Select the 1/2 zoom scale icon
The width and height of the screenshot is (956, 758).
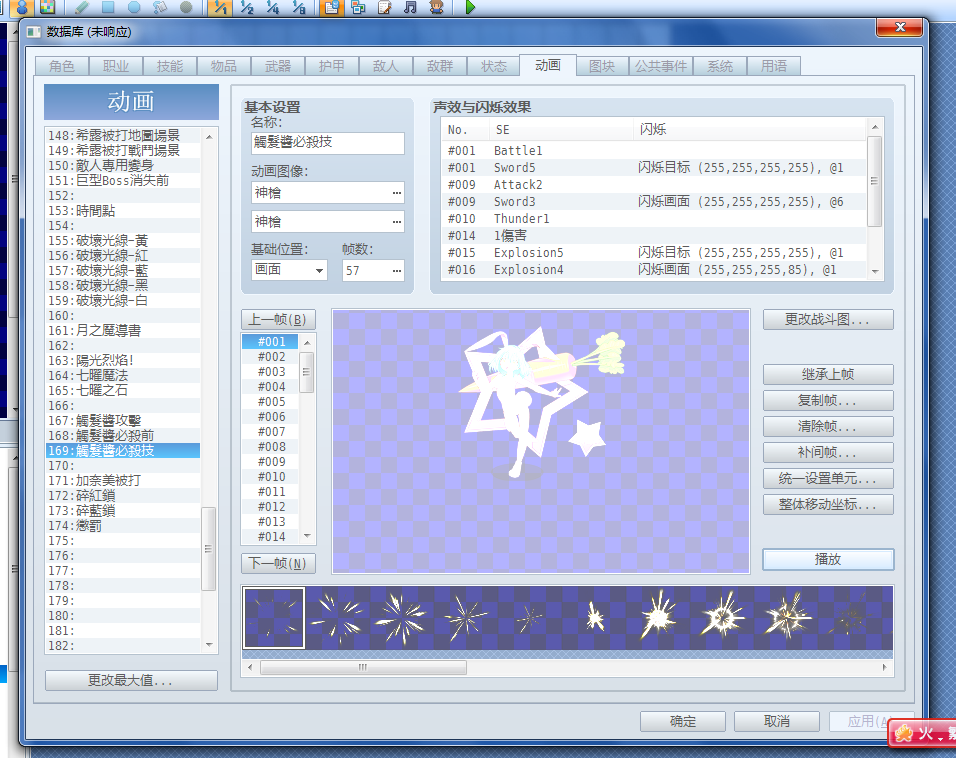[x=246, y=7]
